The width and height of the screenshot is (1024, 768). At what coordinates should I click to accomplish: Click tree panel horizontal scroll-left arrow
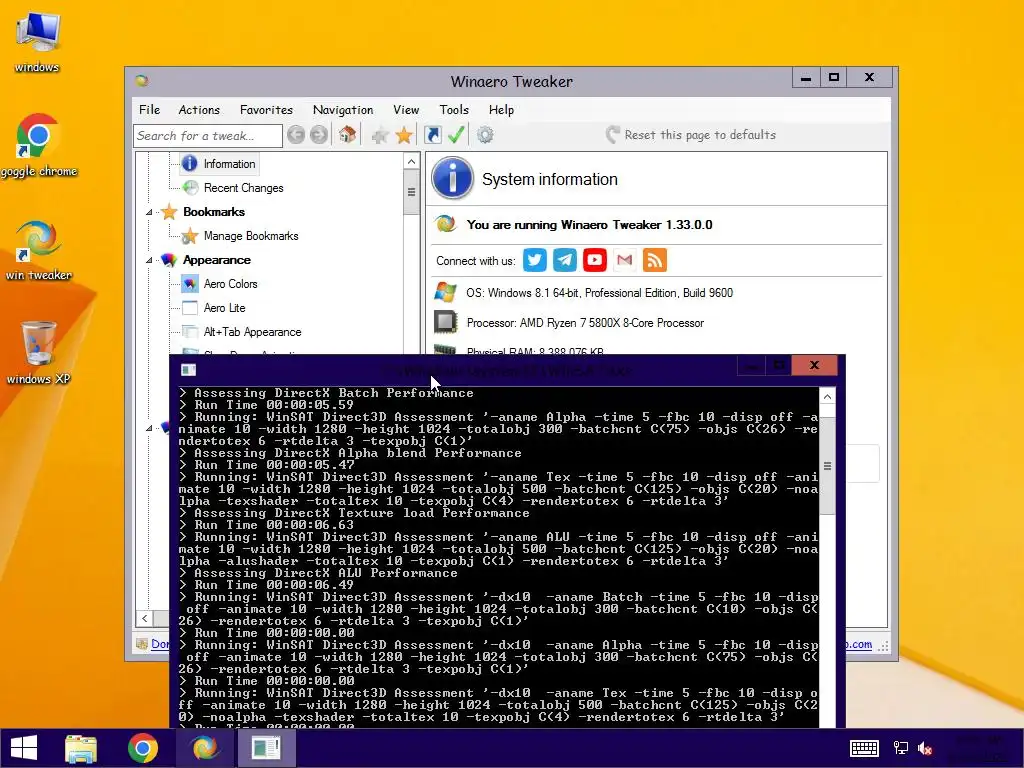coord(145,618)
